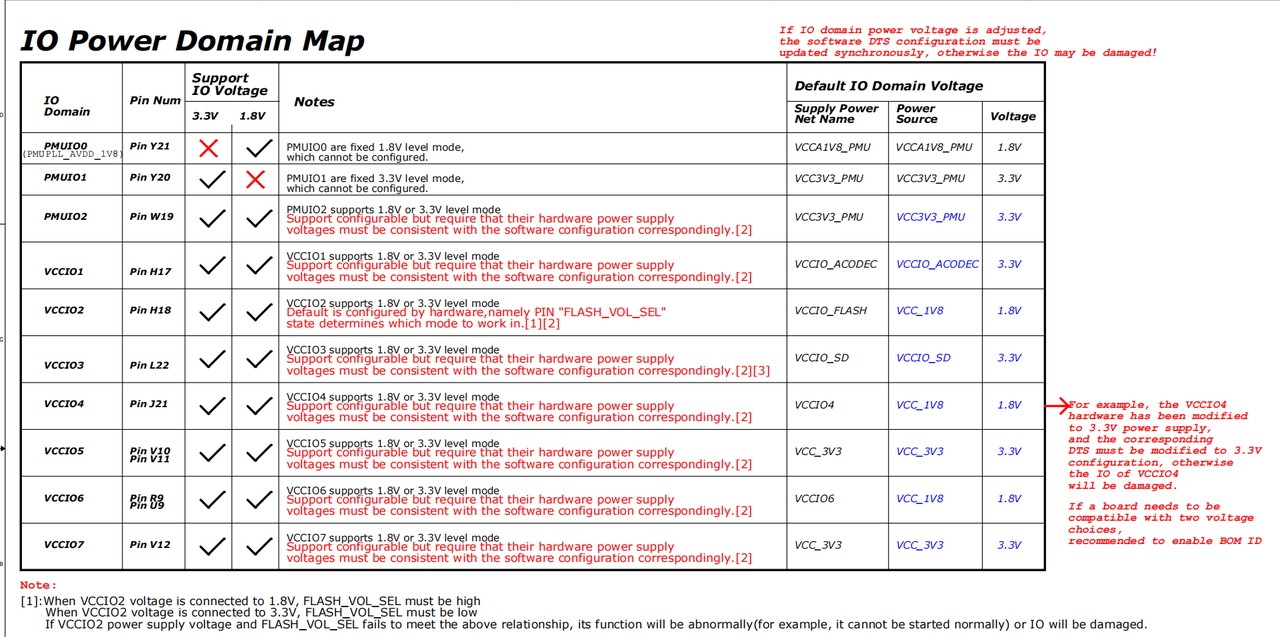
Task: Click the PMUIO1 3.3V check mark
Action: click(x=212, y=180)
